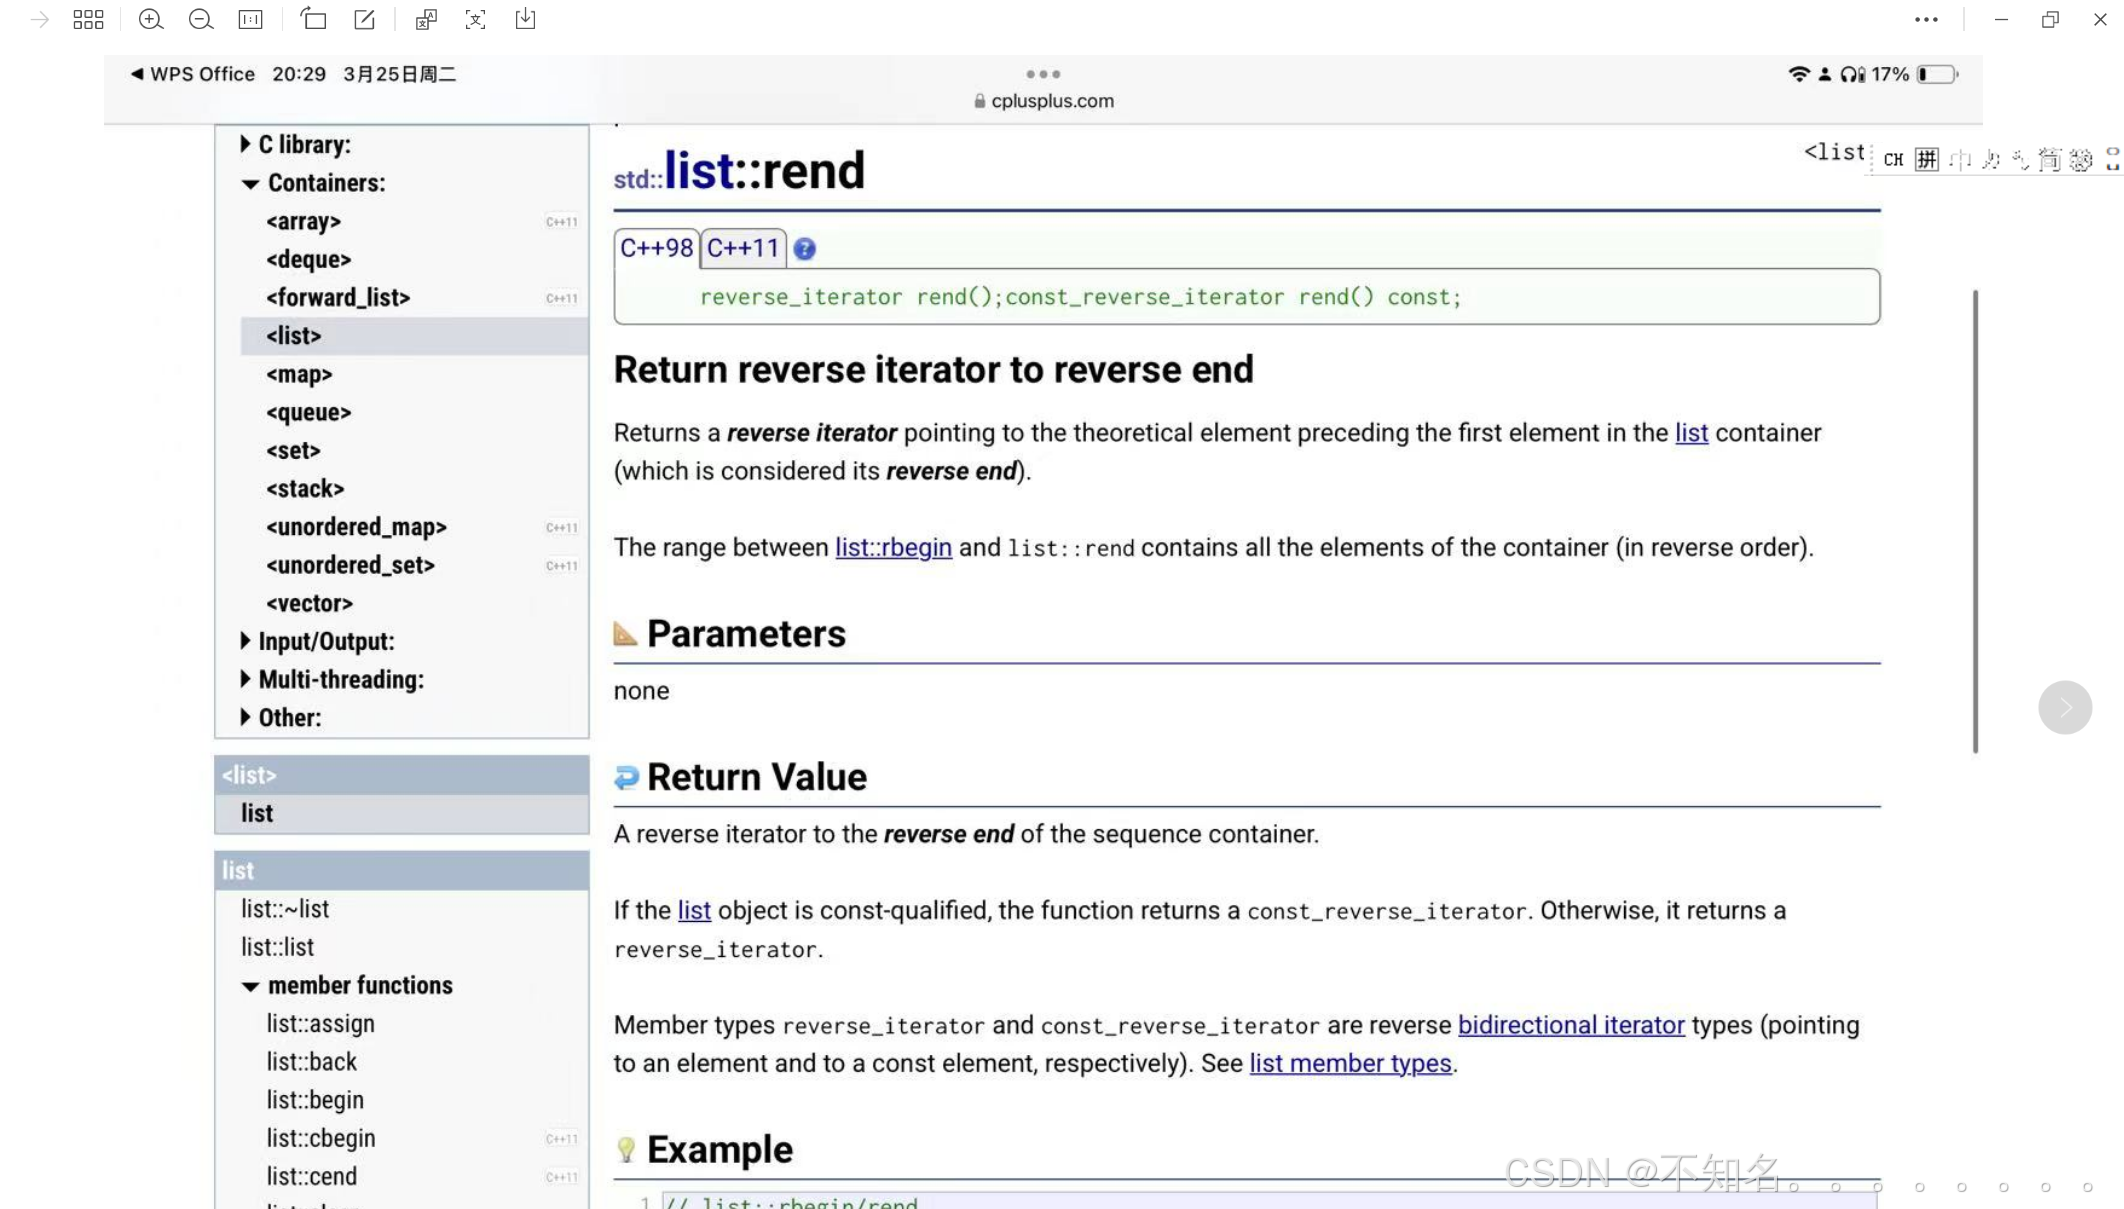The image size is (2124, 1209).
Task: Set image to actual size 1:1
Action: [250, 20]
